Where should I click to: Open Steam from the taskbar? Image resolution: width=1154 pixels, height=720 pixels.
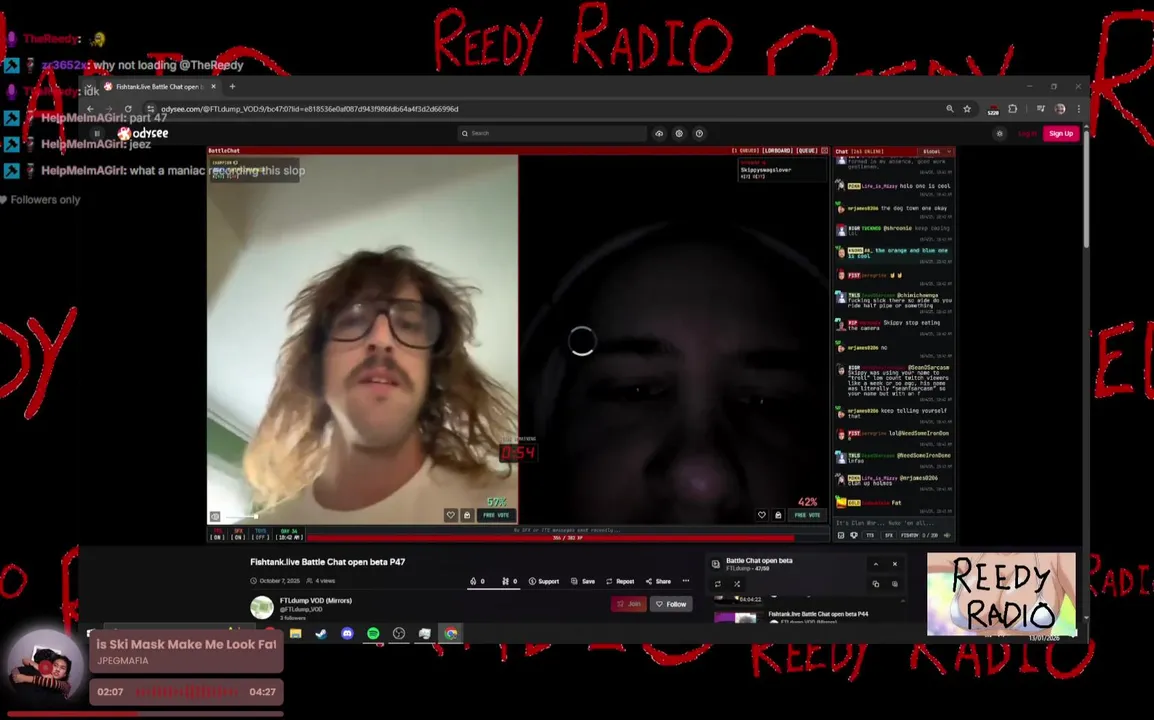pyautogui.click(x=322, y=633)
